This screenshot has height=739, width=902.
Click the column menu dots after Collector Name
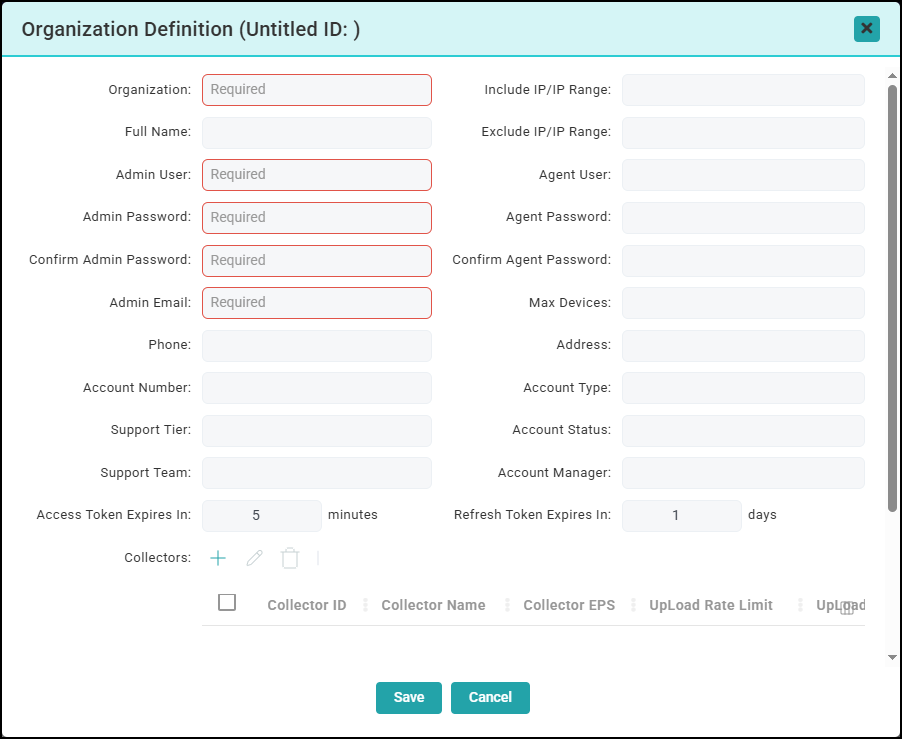pos(507,605)
